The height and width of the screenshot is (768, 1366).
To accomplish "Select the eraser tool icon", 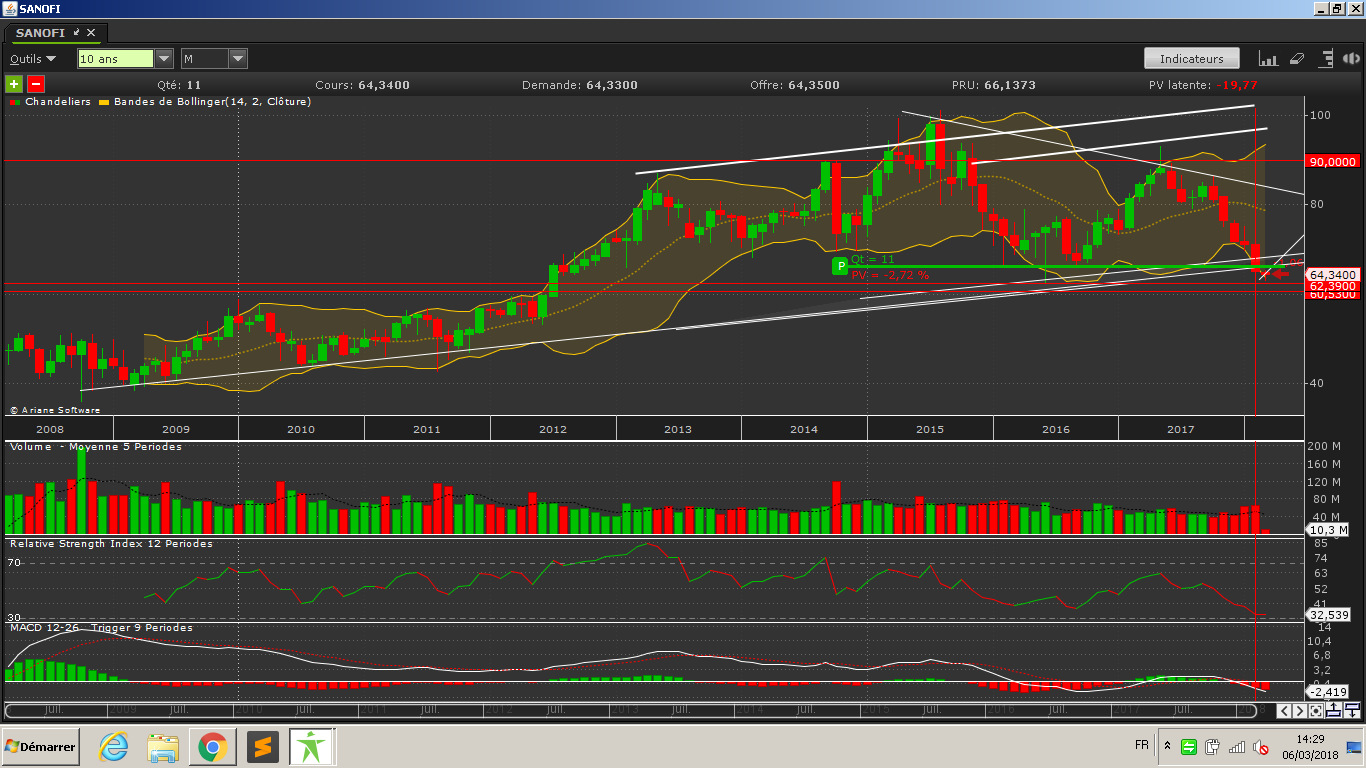I will [x=1297, y=59].
